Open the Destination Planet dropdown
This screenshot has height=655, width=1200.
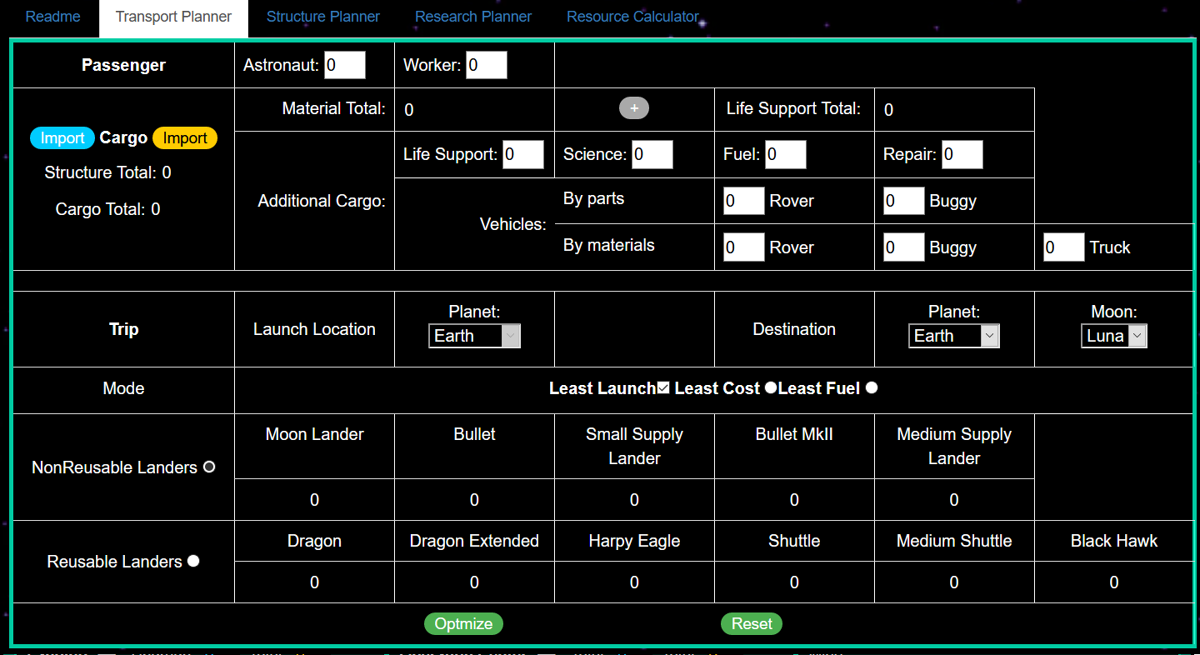click(953, 336)
